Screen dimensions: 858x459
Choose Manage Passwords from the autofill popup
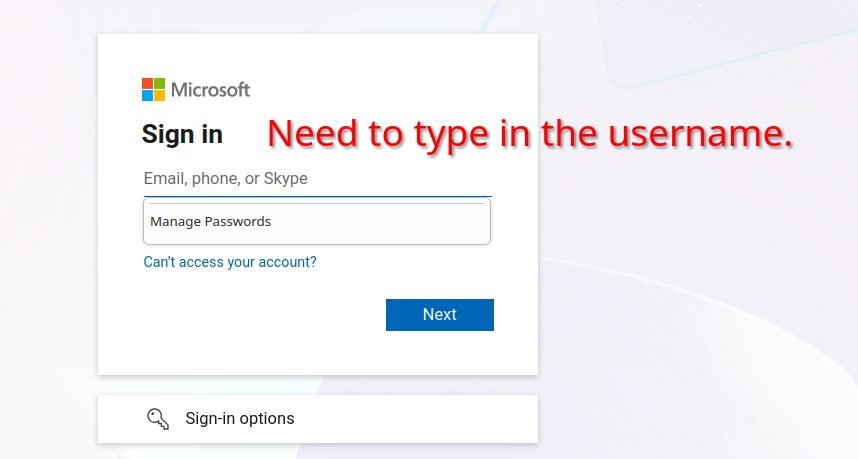click(211, 222)
